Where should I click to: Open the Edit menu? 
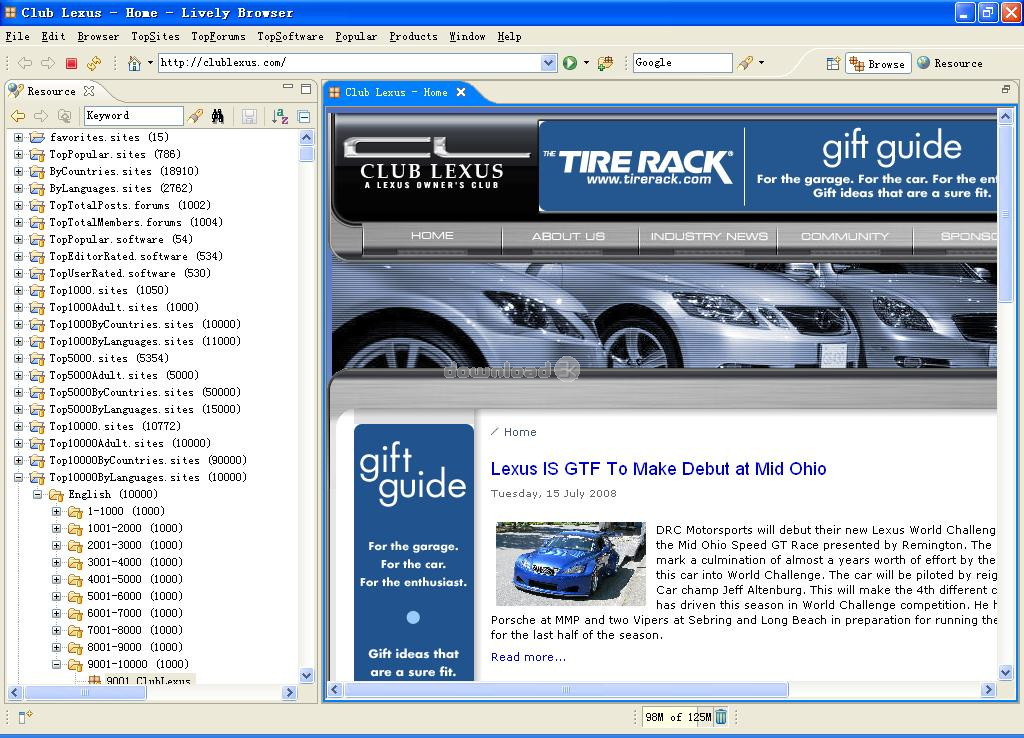pos(53,37)
